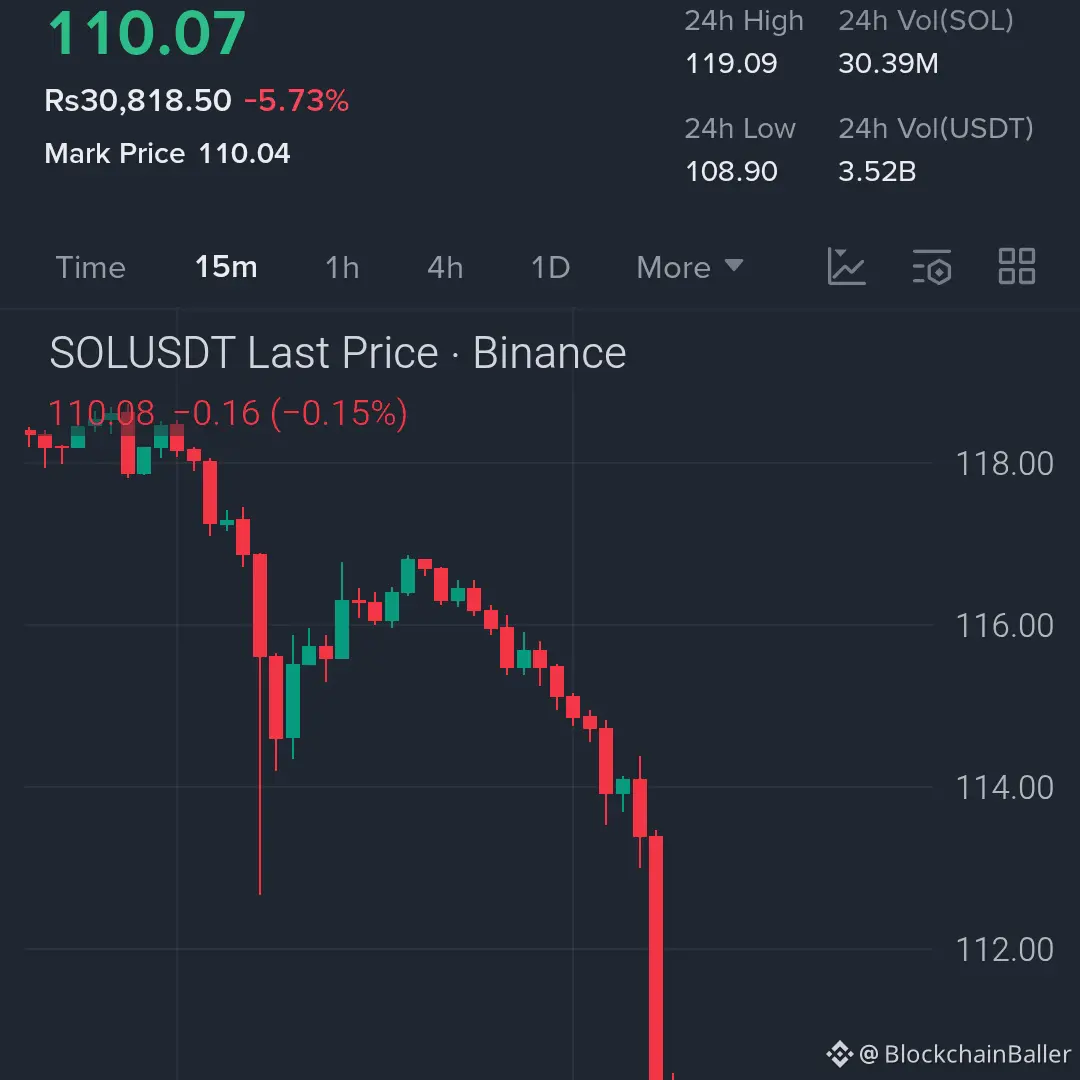1080x1080 pixels.
Task: Click the 24h Low value 108.90
Action: coord(731,171)
